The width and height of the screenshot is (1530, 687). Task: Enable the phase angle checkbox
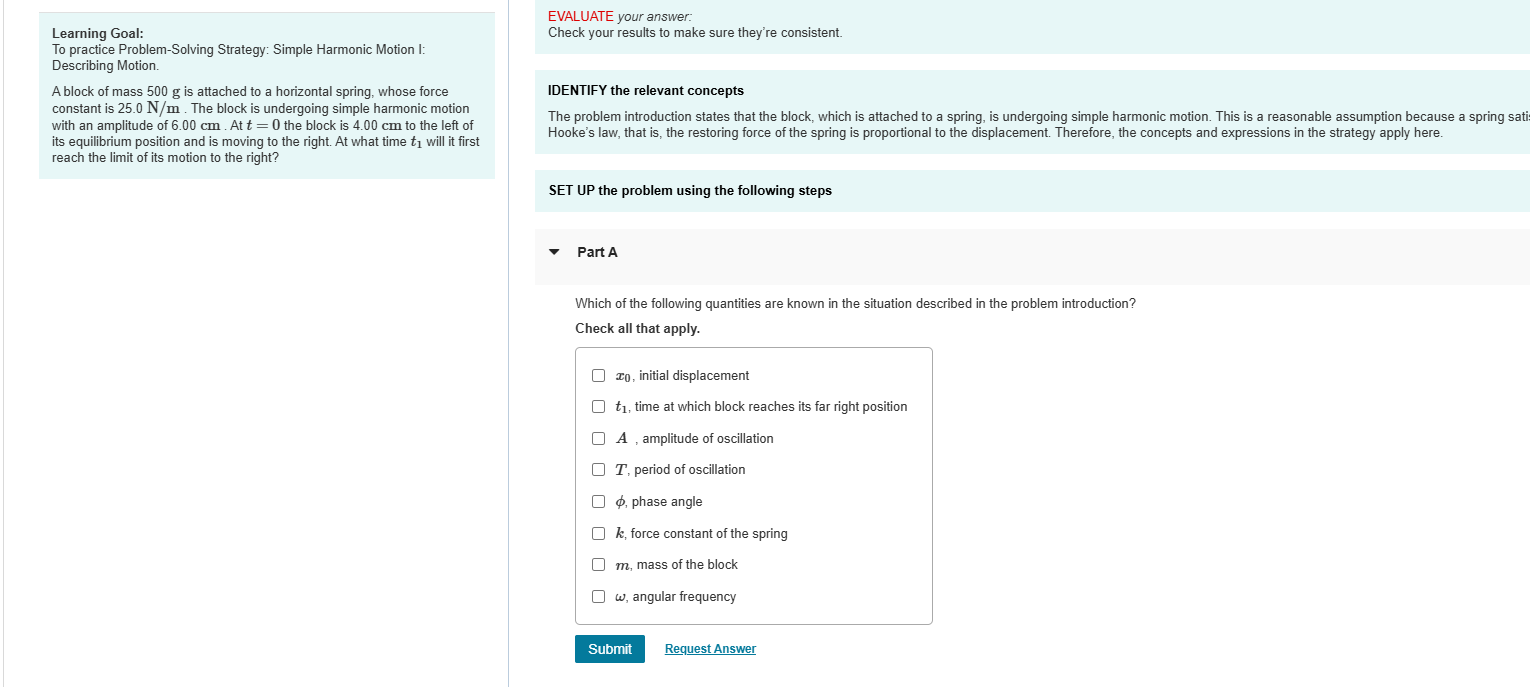coord(598,501)
